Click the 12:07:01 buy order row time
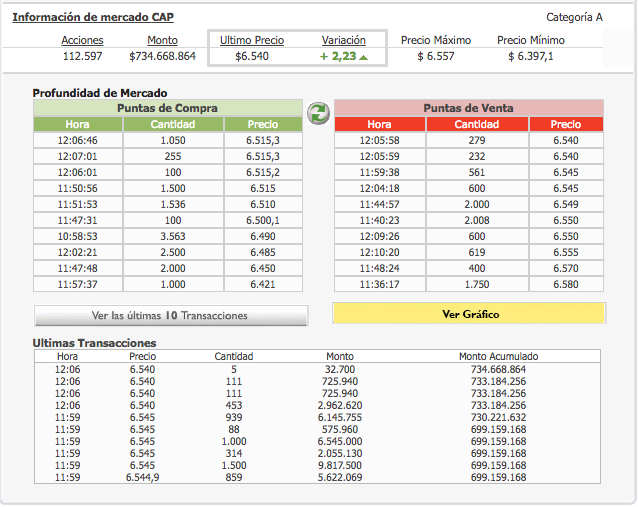The image size is (638, 507). click(x=78, y=156)
